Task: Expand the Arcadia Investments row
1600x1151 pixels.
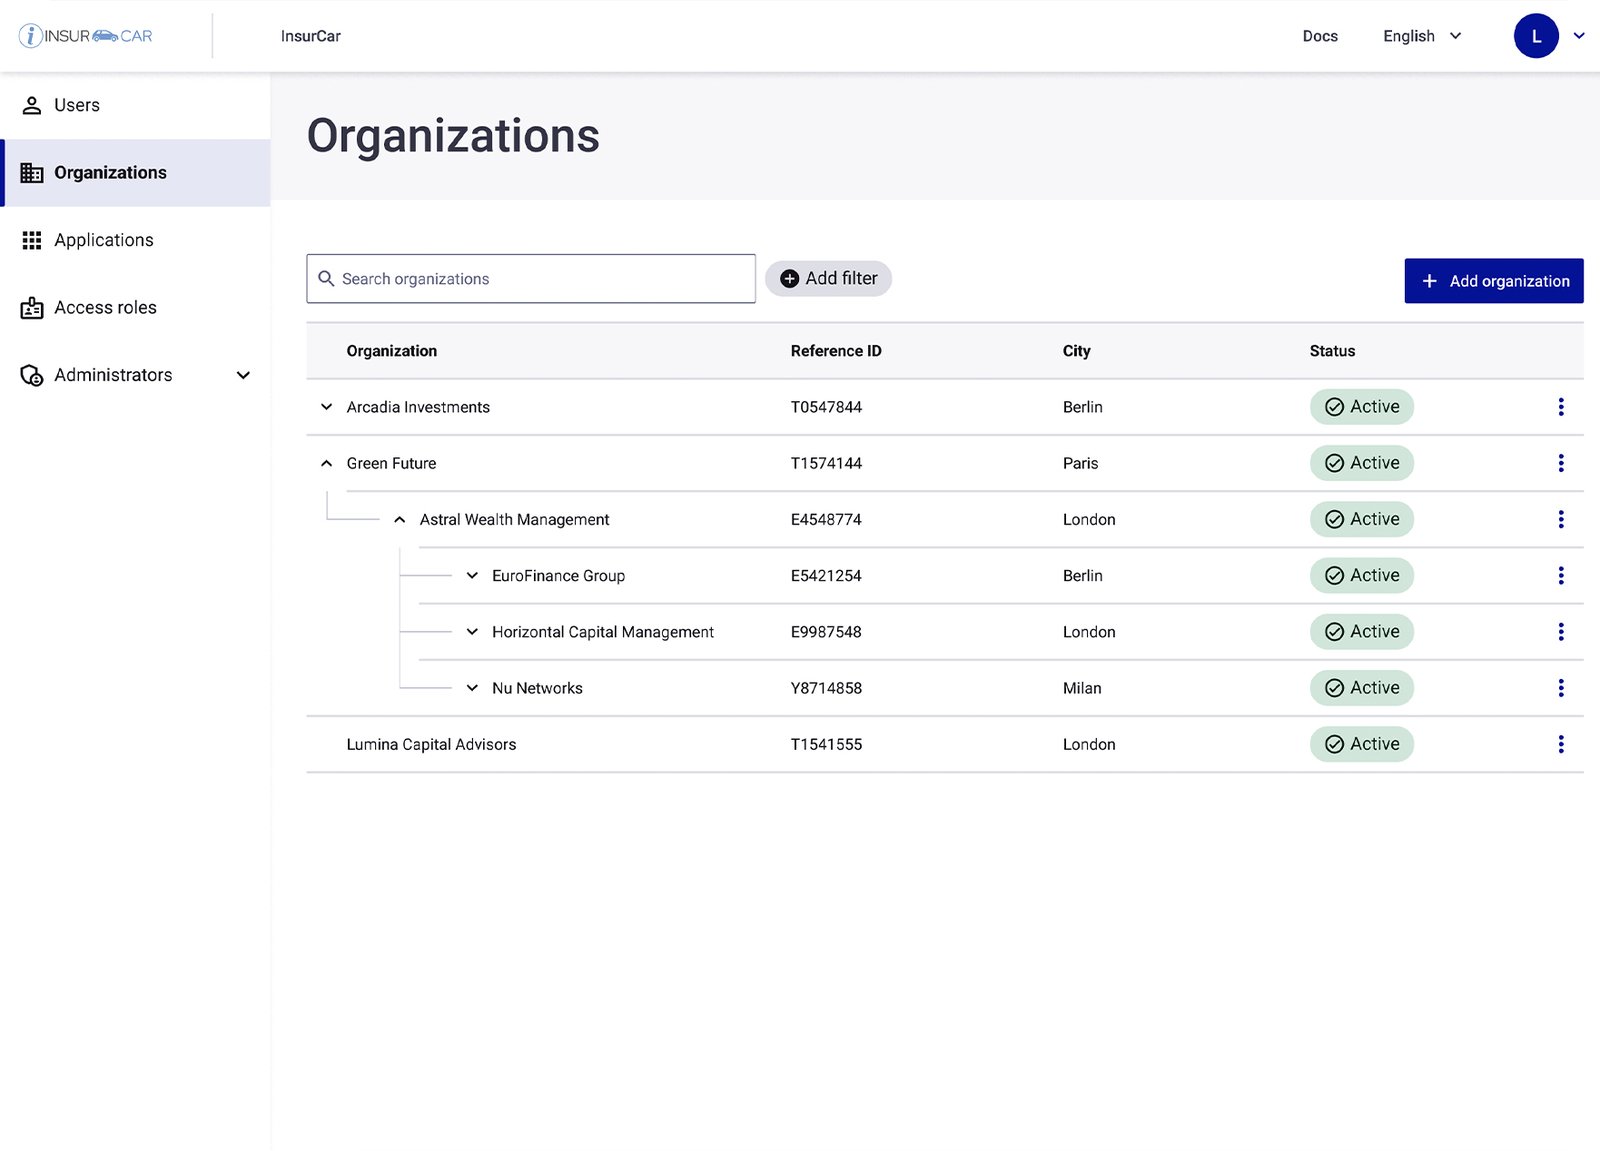Action: point(326,407)
